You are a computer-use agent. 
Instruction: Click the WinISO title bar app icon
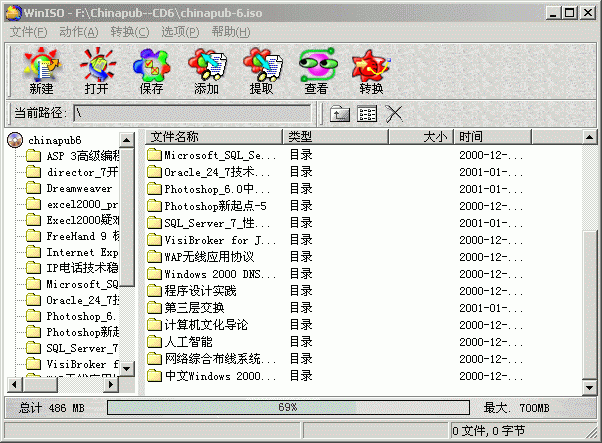click(13, 13)
